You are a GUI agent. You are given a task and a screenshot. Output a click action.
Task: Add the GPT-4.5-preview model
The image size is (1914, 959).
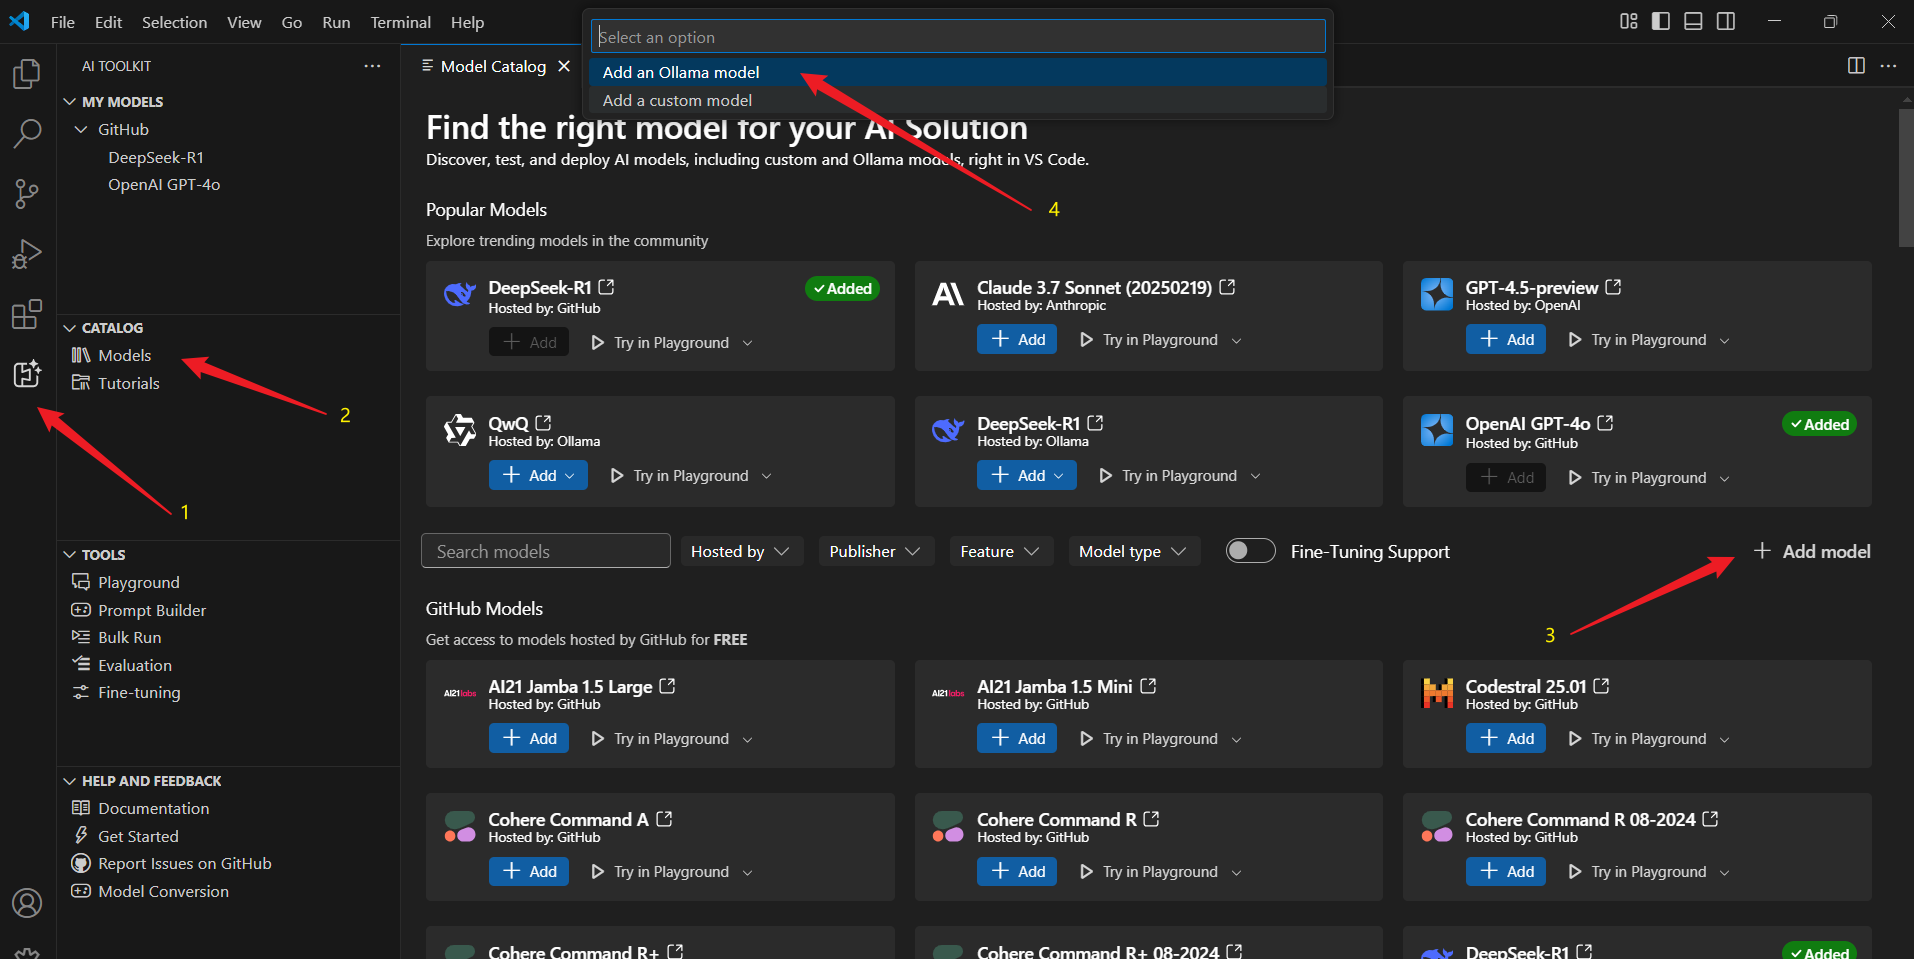(x=1505, y=340)
